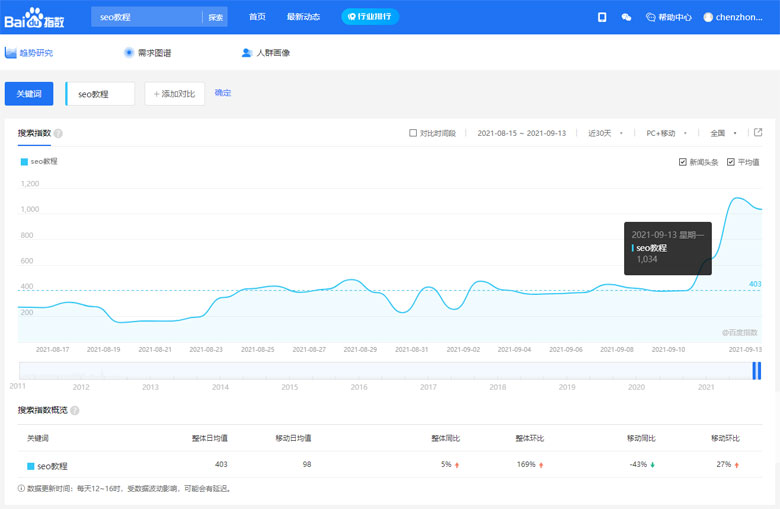
Task: Click the WeChat icon in header
Action: point(627,17)
